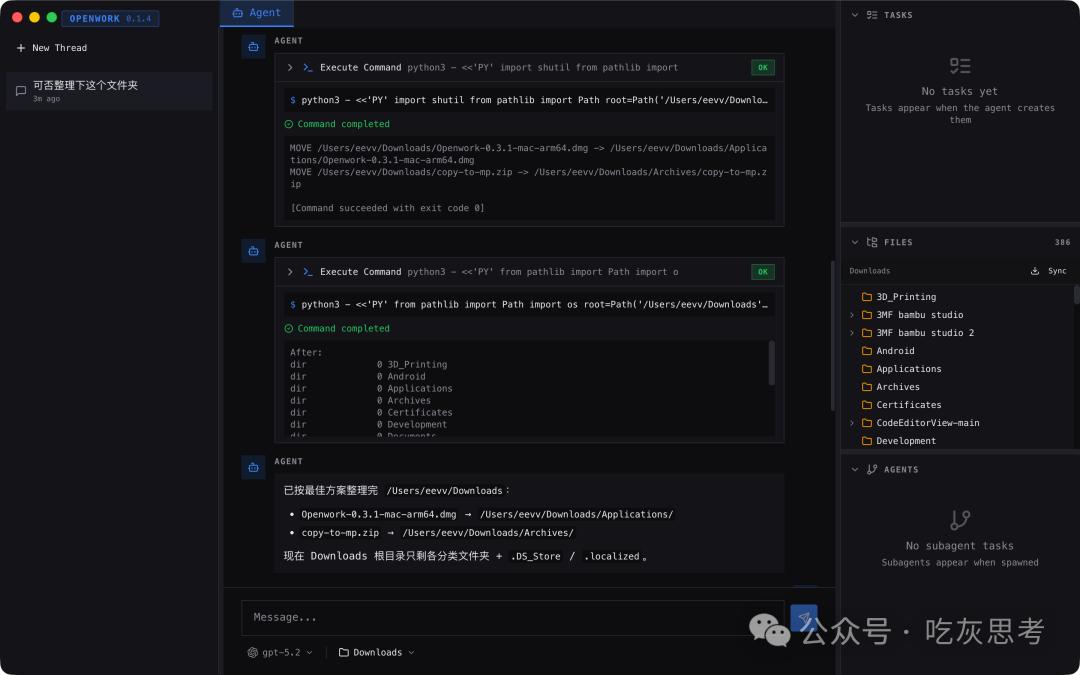
Task: Click the Archives folder icon
Action: 867,386
